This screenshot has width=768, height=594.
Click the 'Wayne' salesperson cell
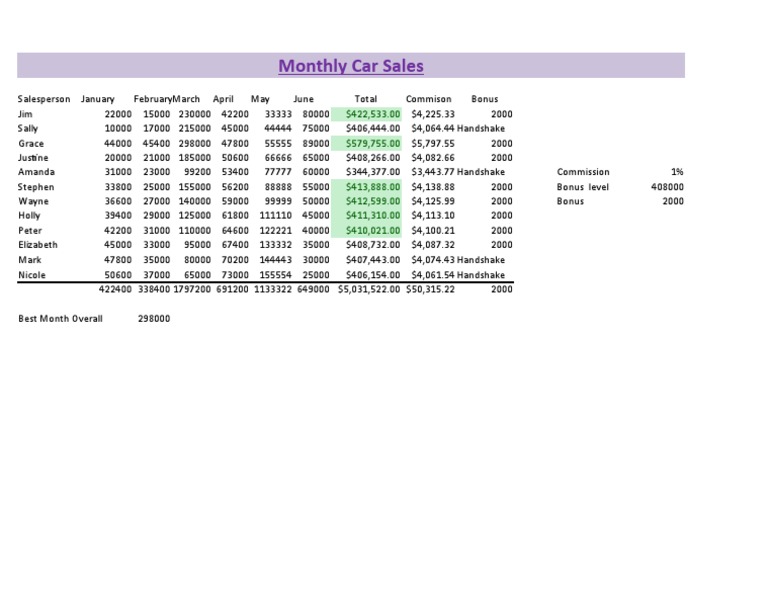point(33,201)
